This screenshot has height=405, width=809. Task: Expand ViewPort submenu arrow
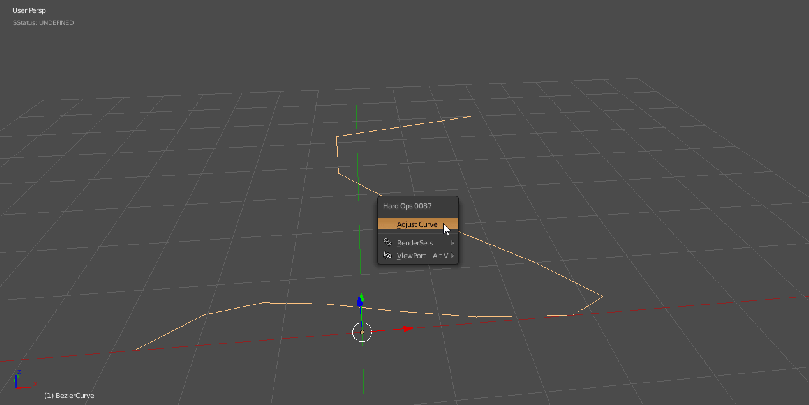coord(453,255)
